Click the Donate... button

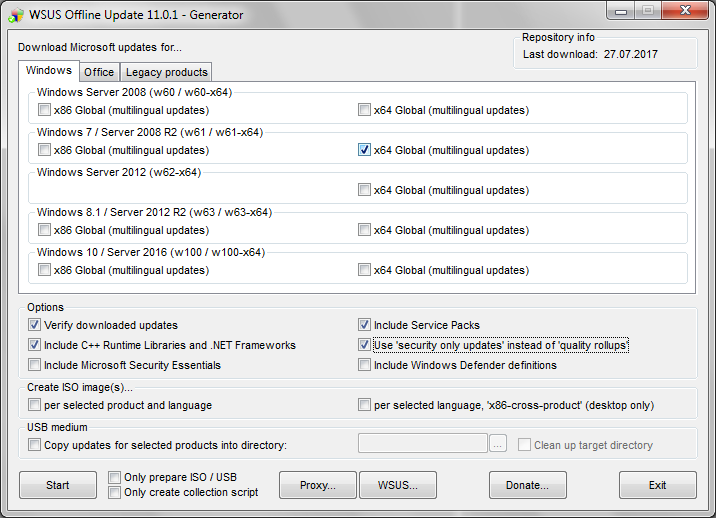coord(527,485)
